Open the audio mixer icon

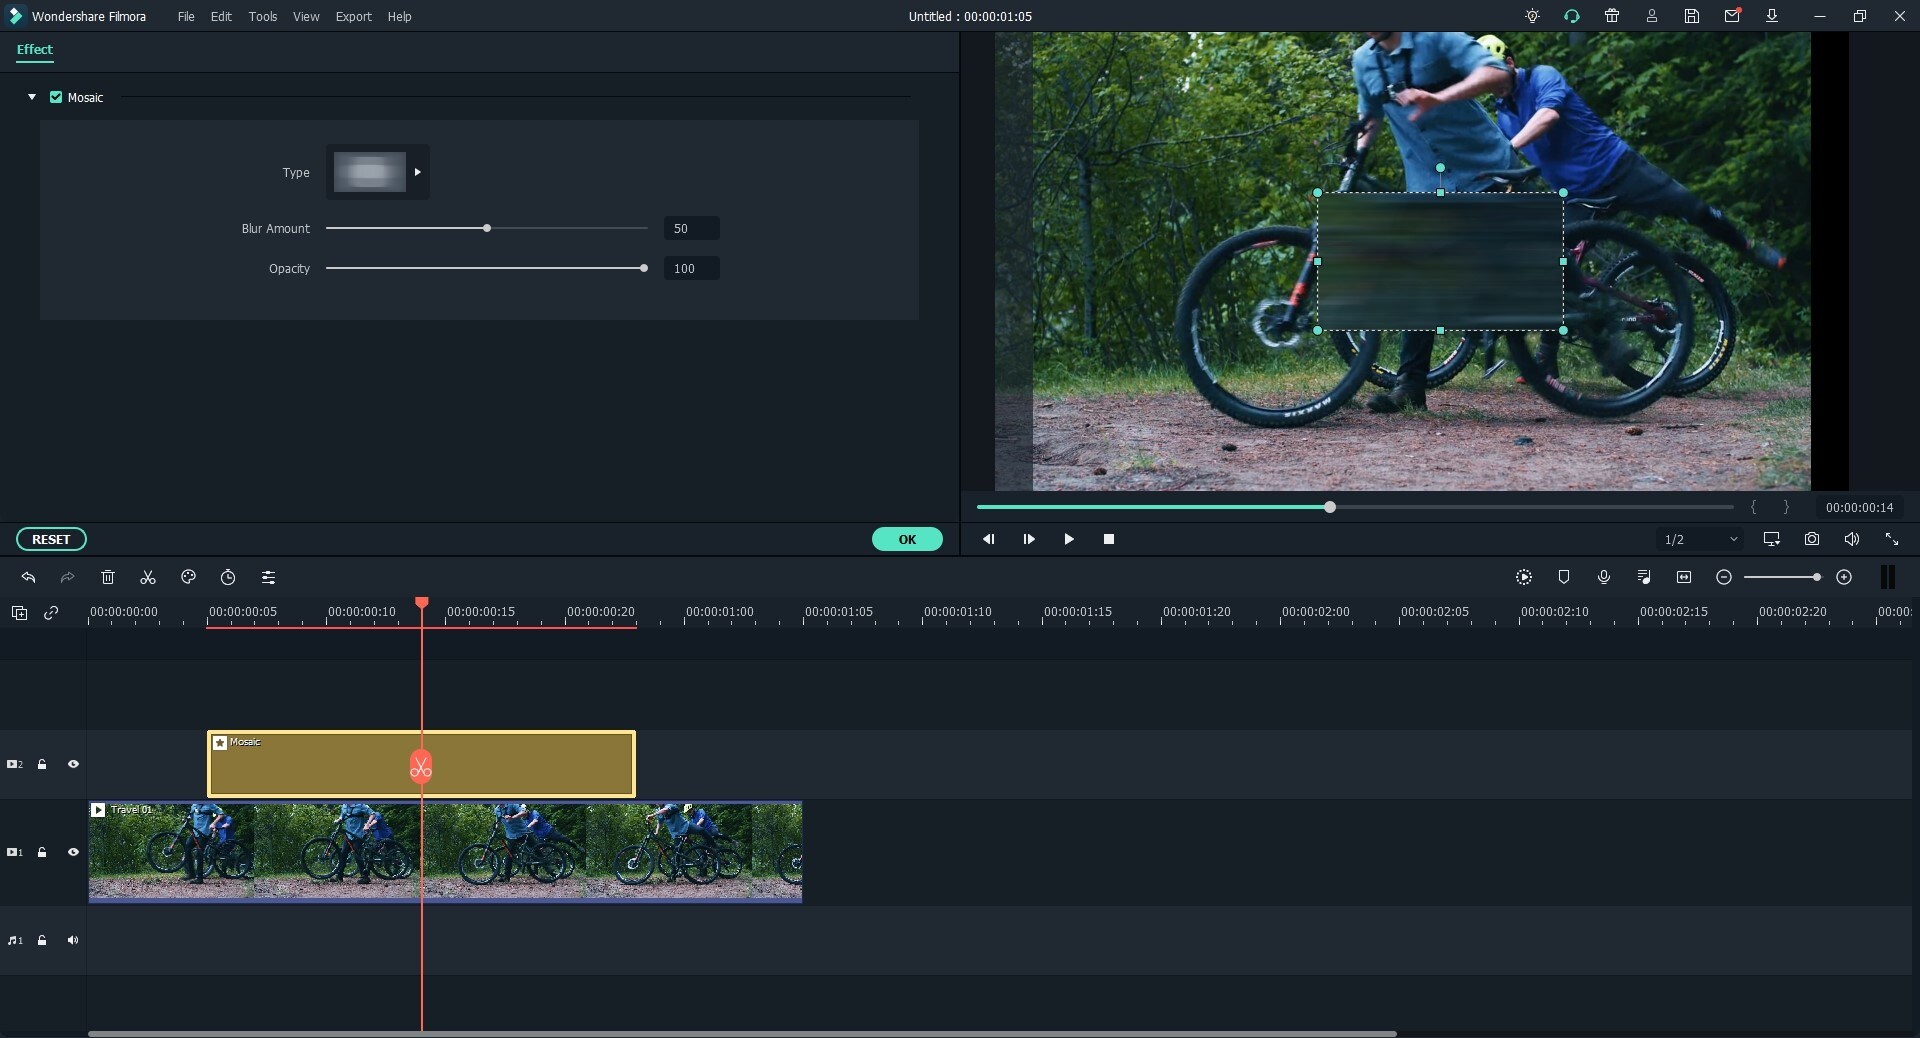click(x=1644, y=577)
